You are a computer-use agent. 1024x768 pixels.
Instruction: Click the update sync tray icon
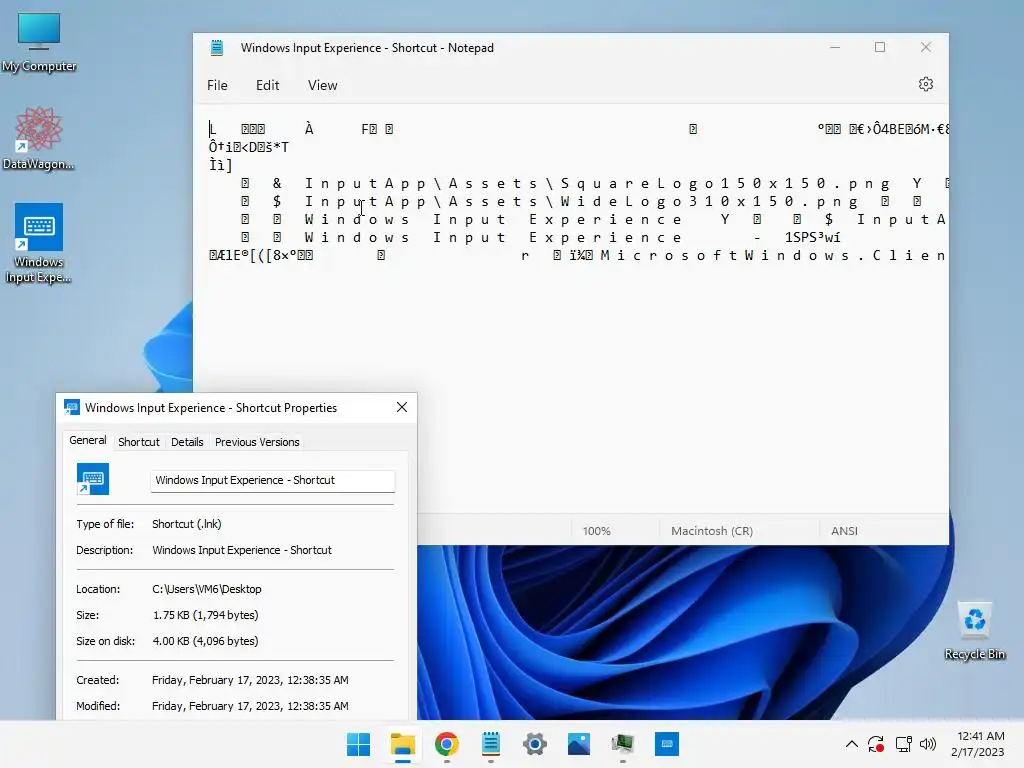[876, 744]
